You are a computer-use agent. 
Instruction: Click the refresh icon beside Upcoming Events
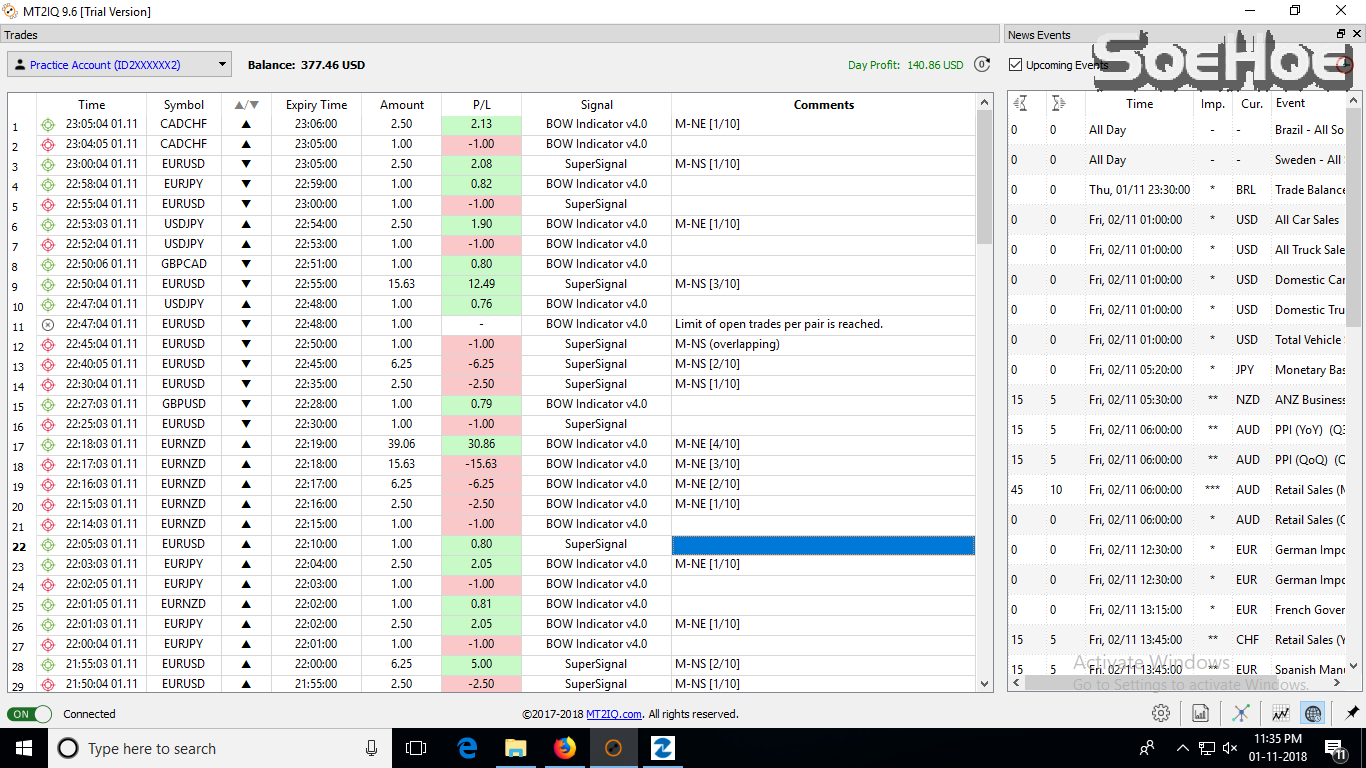click(1345, 65)
